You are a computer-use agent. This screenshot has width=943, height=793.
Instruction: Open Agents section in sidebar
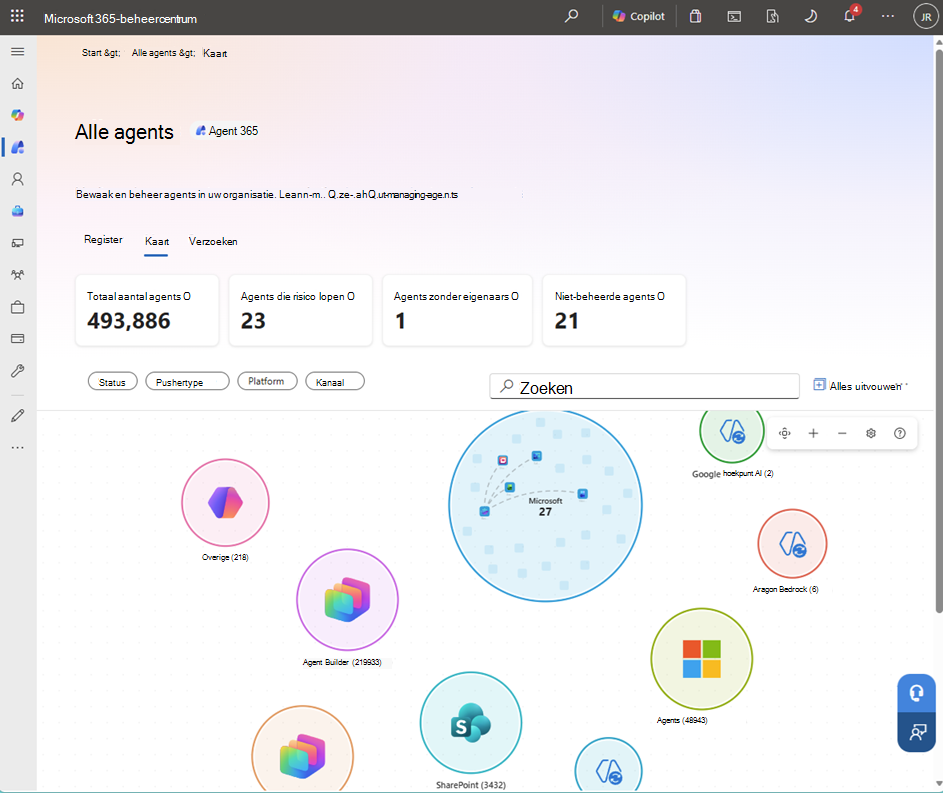[x=18, y=147]
